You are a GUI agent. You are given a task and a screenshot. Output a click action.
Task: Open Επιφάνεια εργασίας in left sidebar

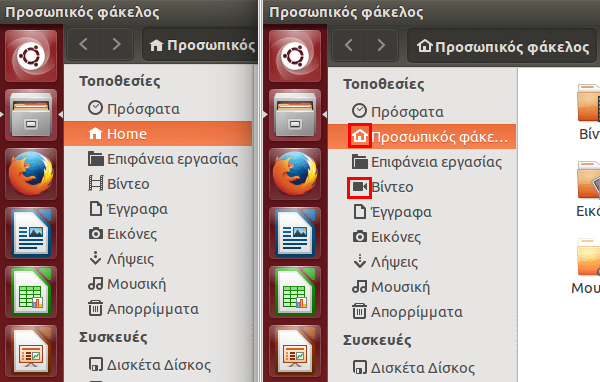158,159
